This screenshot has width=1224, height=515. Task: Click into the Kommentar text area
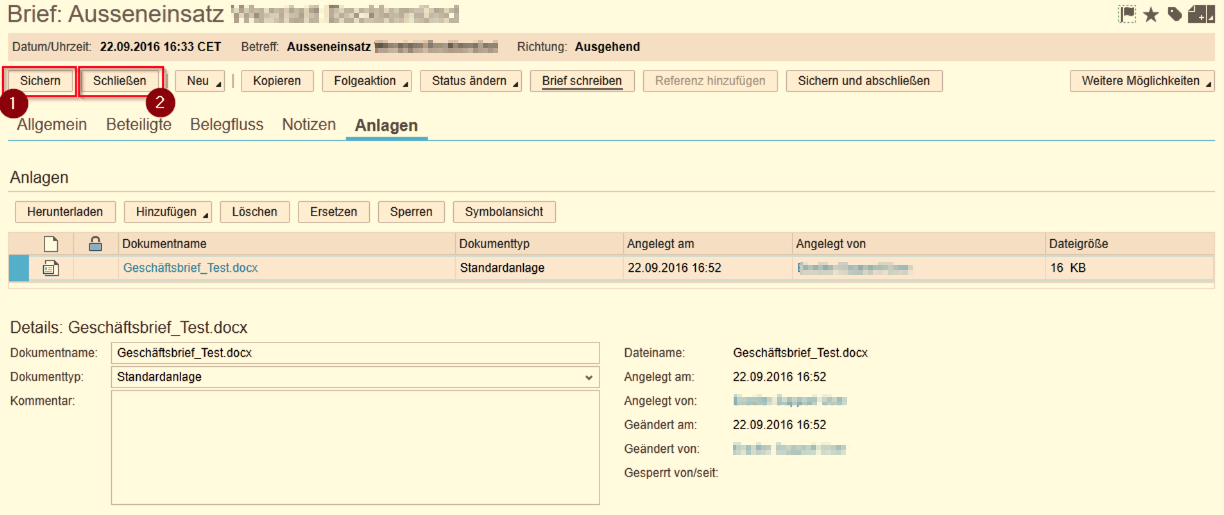pyautogui.click(x=355, y=446)
